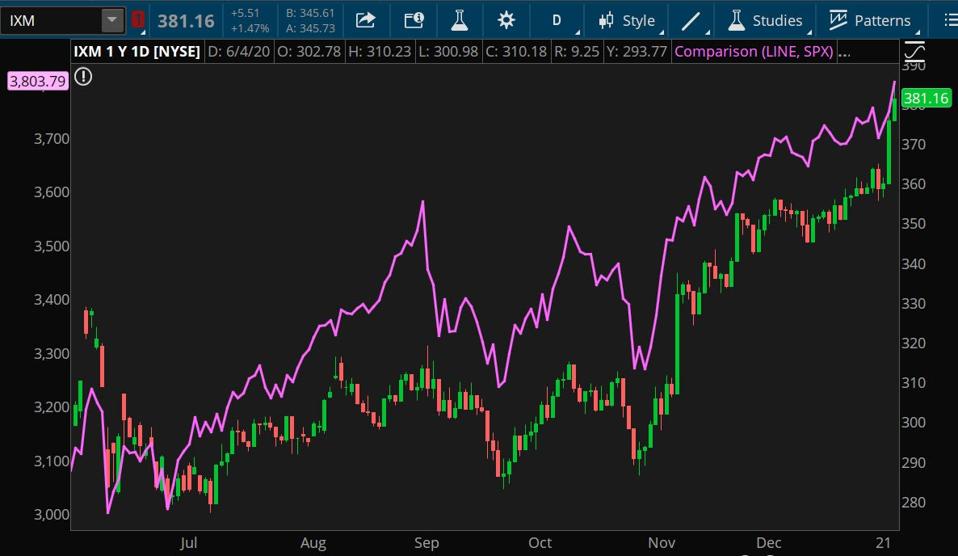This screenshot has width=958, height=556.
Task: Click the curve icon above the price axis
Action: click(x=914, y=51)
